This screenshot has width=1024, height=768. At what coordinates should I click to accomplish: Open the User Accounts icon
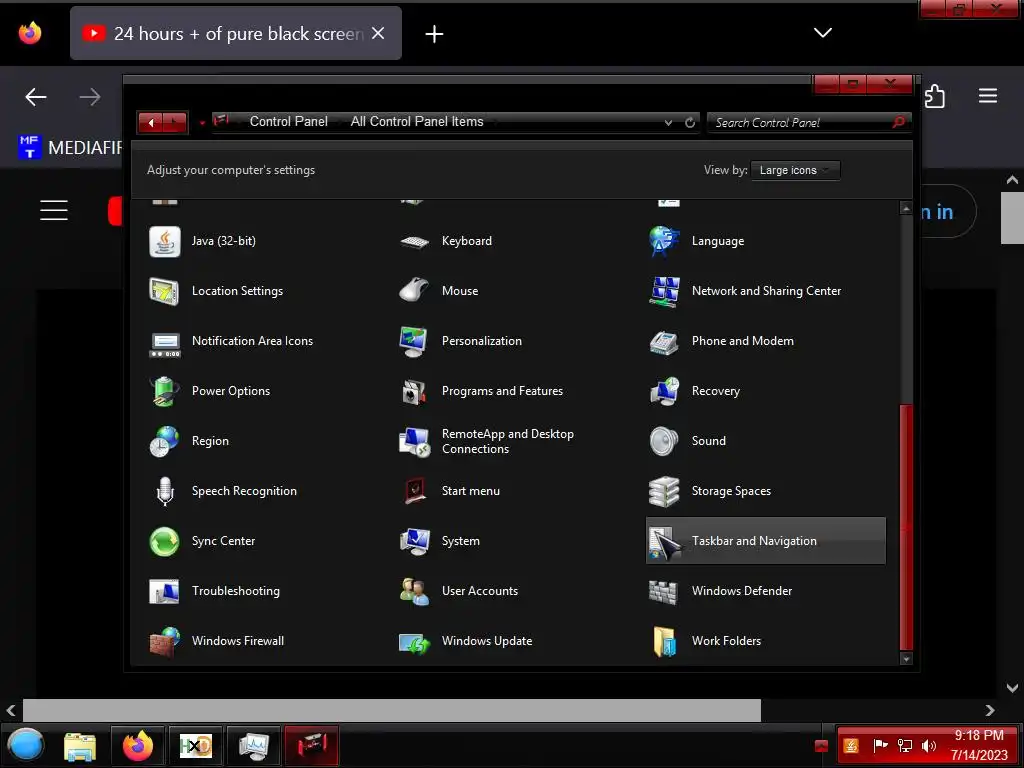(415, 591)
